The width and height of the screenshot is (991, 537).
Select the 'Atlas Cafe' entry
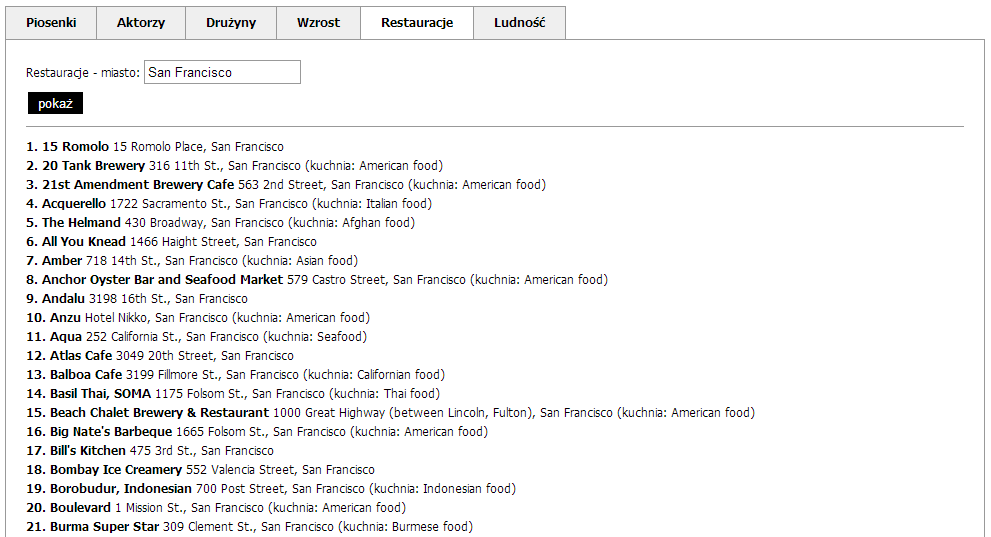click(x=160, y=355)
